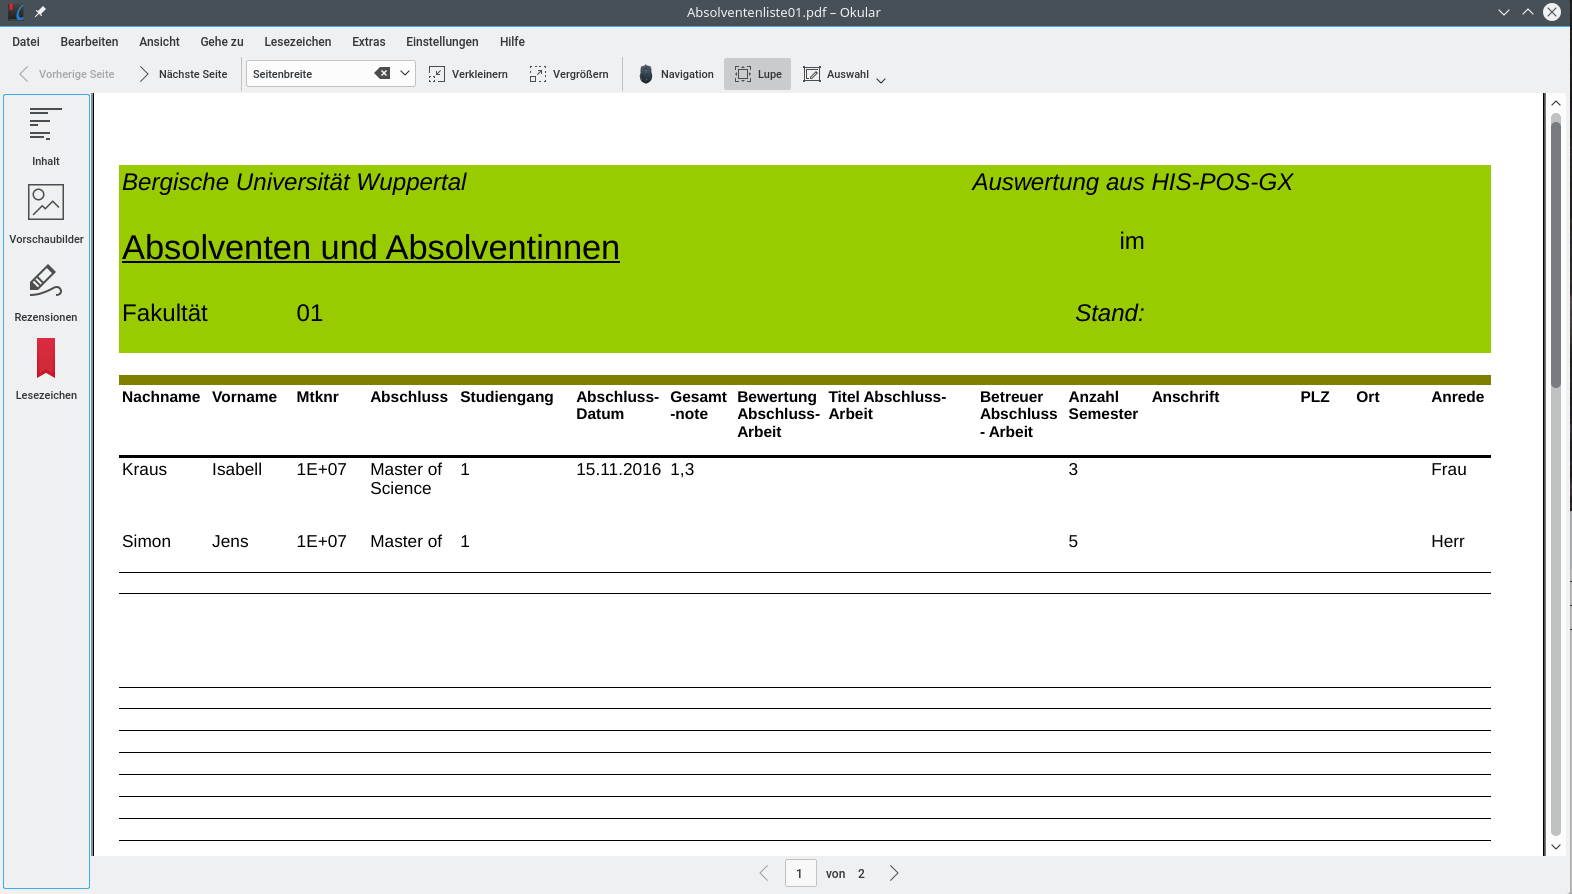Clear the zoom Seitenbreite field
Viewport: 1572px width, 894px height.
click(382, 73)
